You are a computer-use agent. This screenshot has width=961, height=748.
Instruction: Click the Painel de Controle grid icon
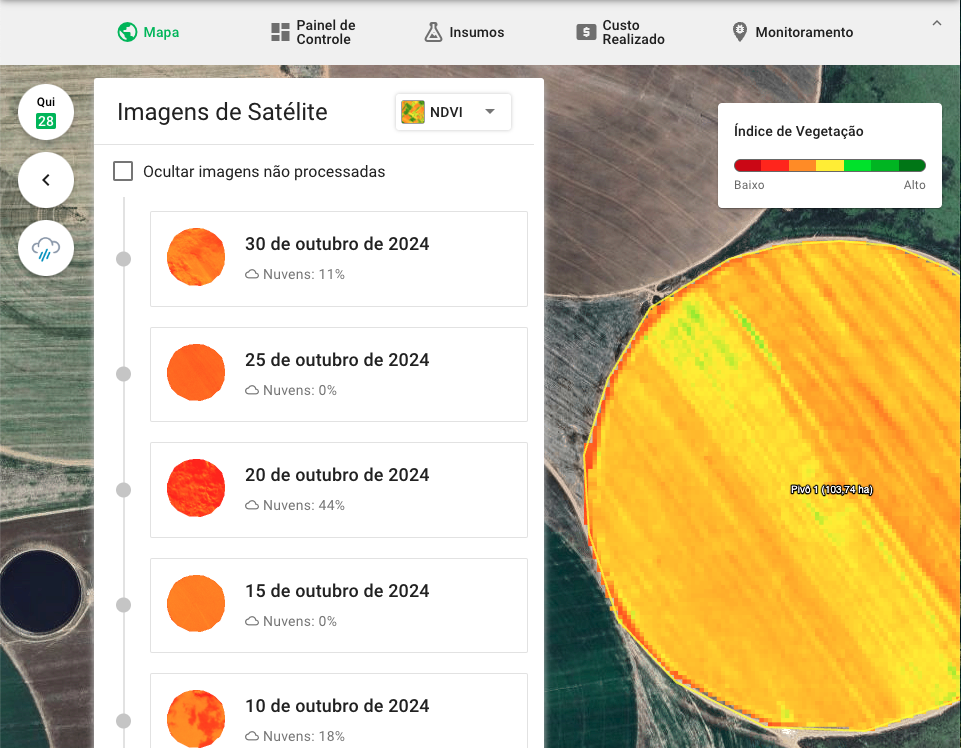point(280,32)
